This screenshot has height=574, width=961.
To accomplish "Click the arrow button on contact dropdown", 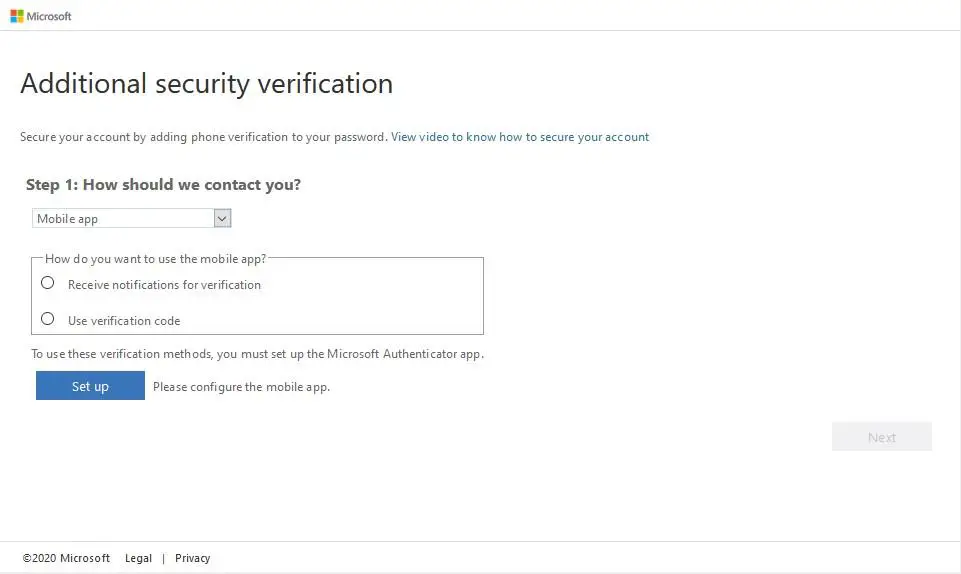I will (x=222, y=218).
